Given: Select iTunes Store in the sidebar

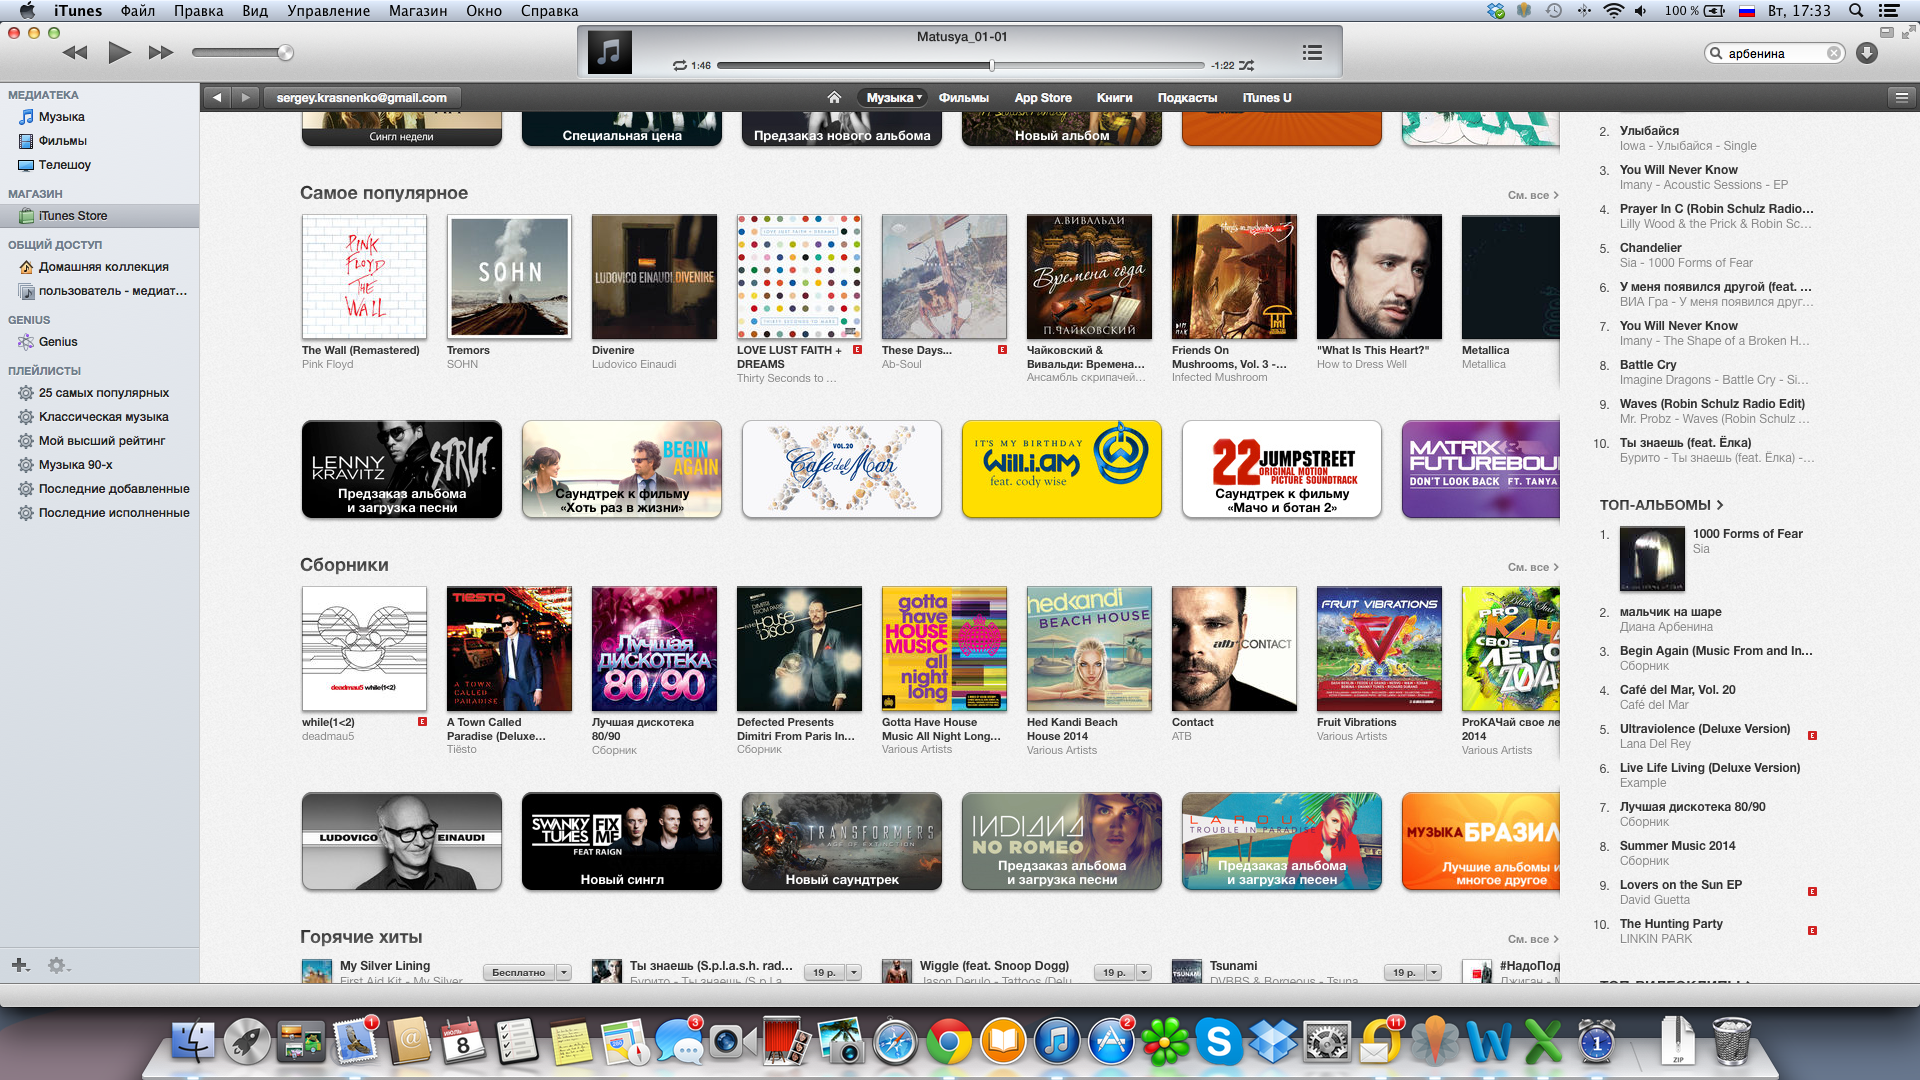Looking at the screenshot, I should click(x=100, y=216).
